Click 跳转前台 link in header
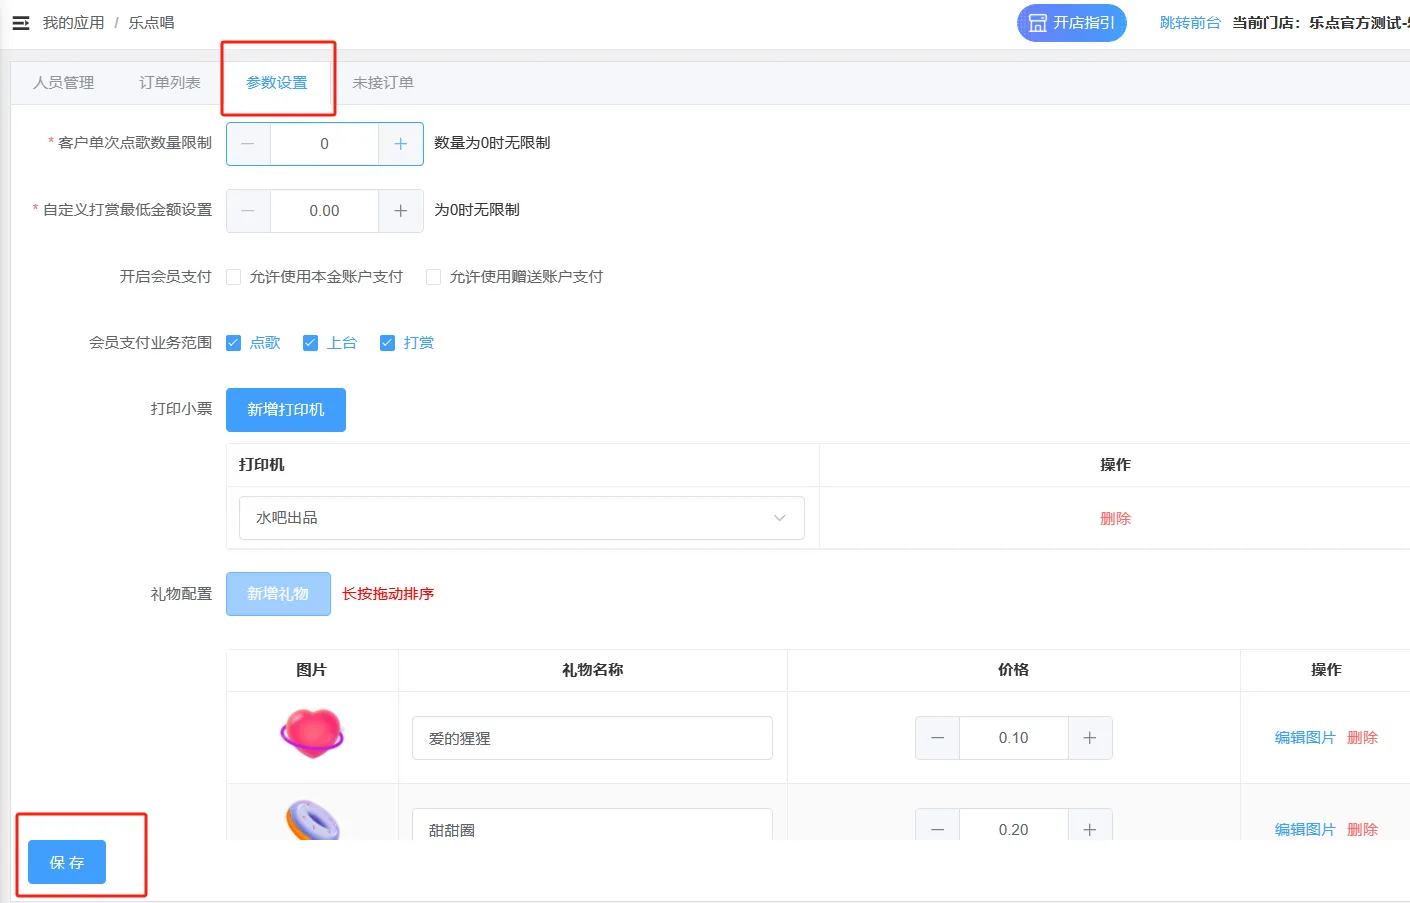 pos(1189,23)
